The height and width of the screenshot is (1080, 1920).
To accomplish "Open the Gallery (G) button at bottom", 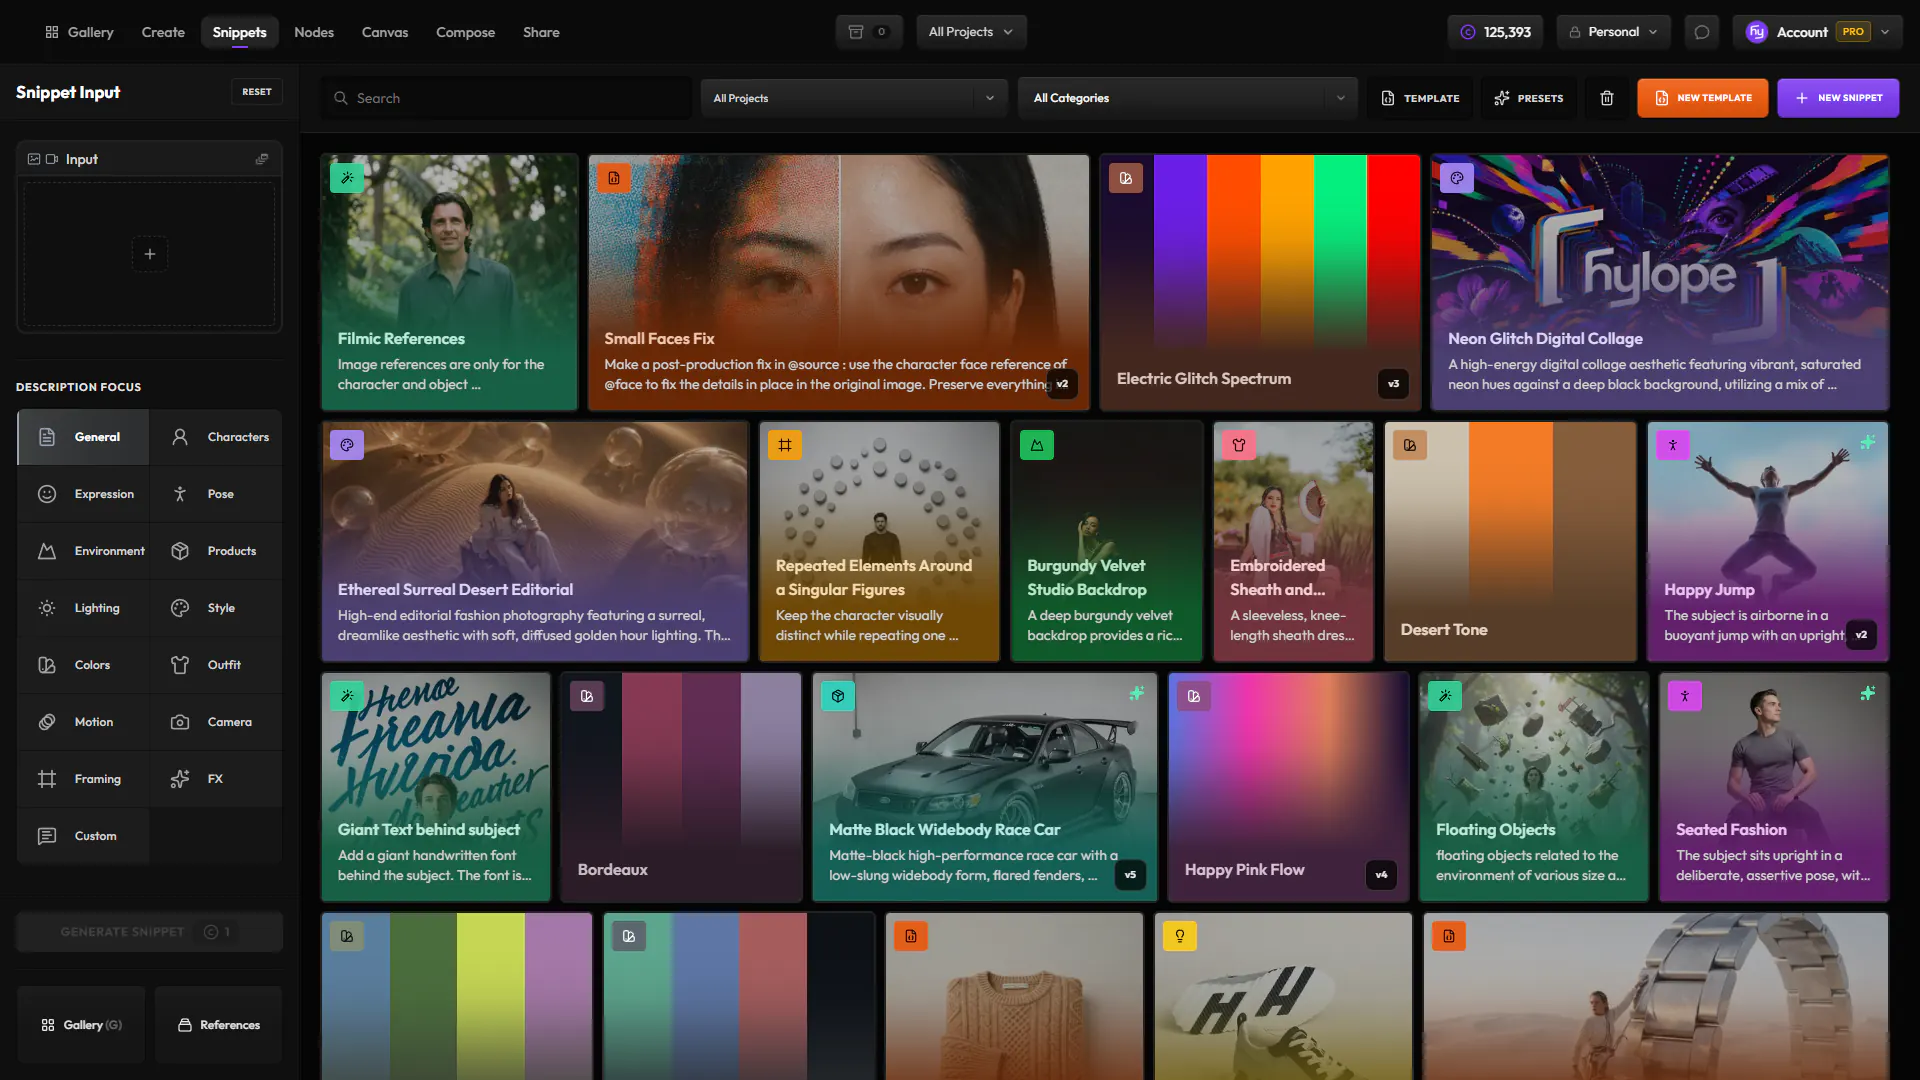I will coord(81,1025).
